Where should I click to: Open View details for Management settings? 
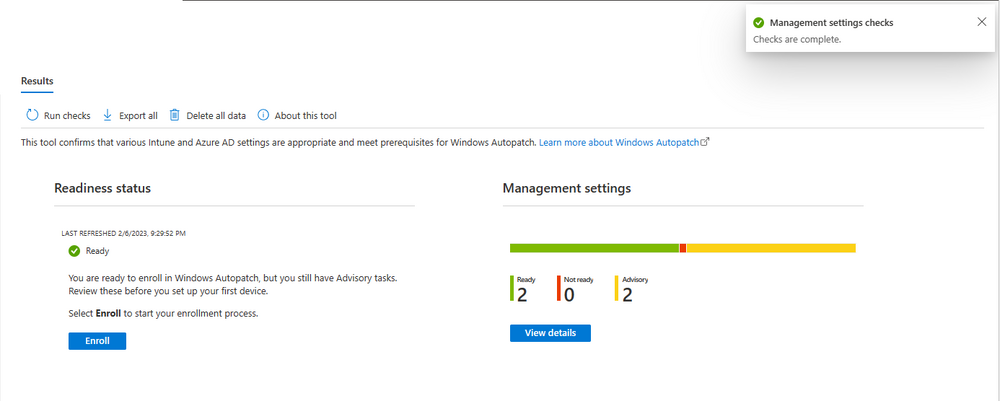(550, 333)
